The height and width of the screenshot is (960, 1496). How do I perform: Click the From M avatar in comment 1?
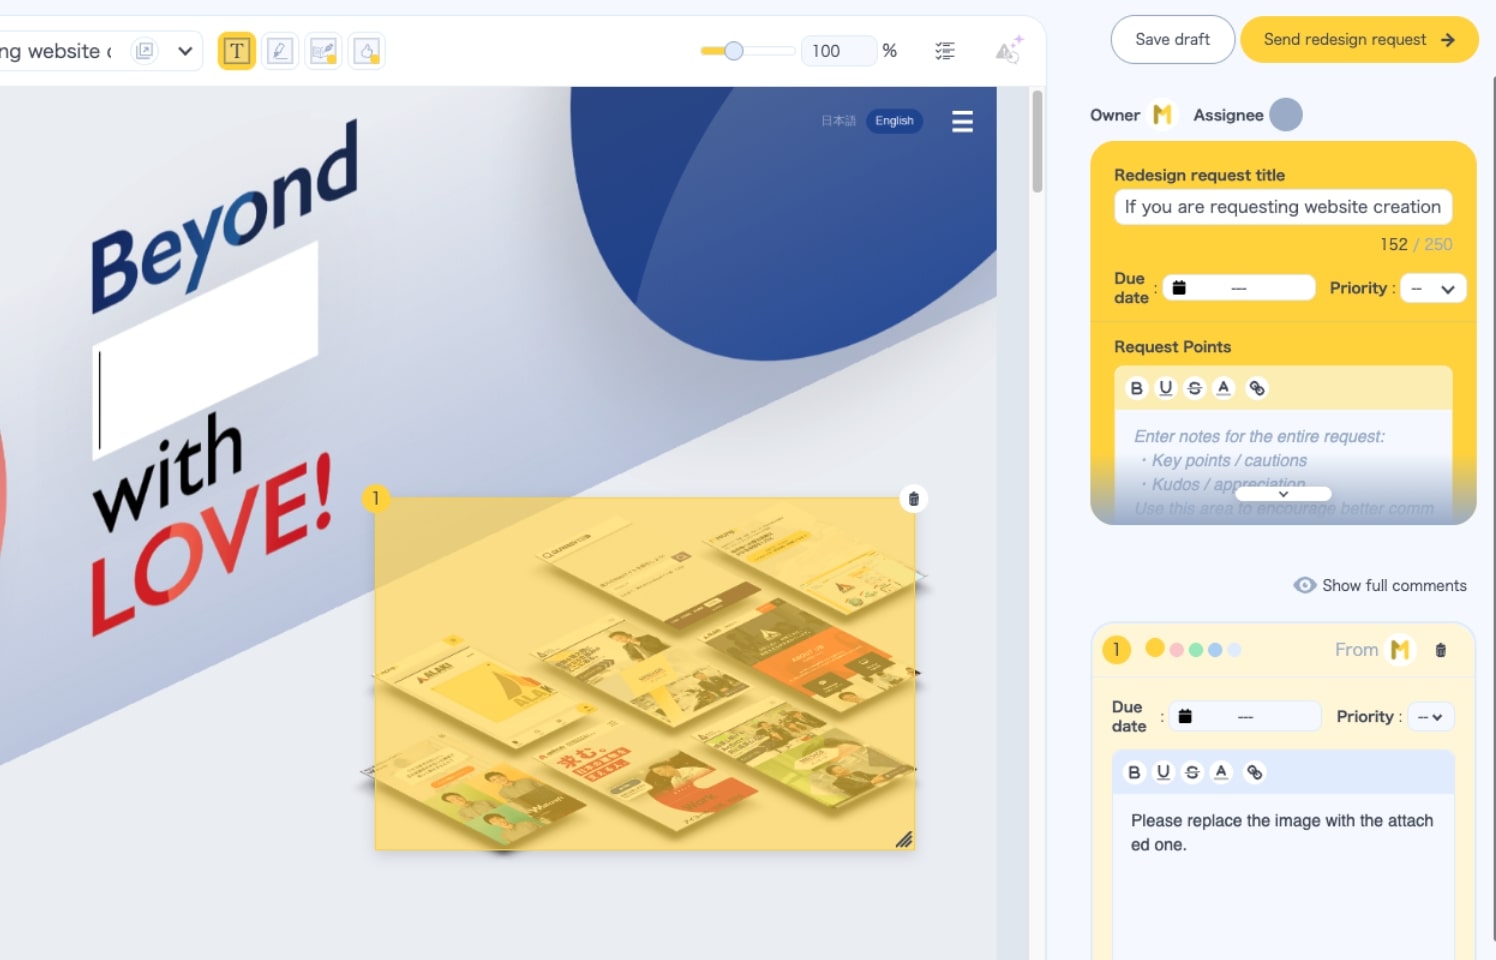(x=1400, y=650)
